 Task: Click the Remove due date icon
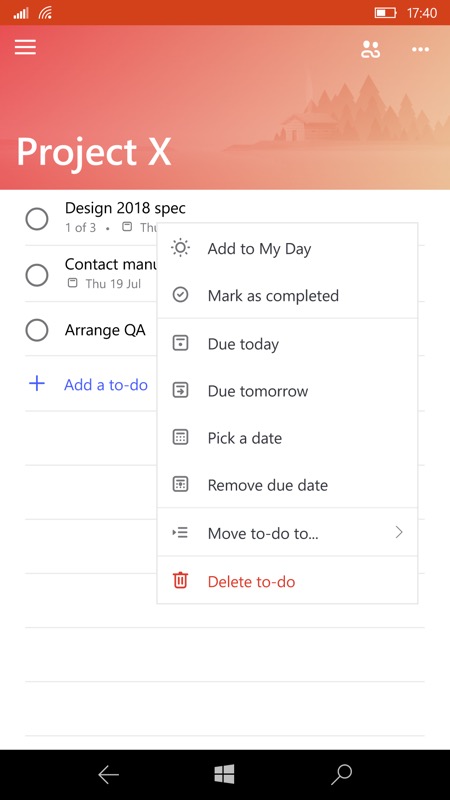pos(181,485)
